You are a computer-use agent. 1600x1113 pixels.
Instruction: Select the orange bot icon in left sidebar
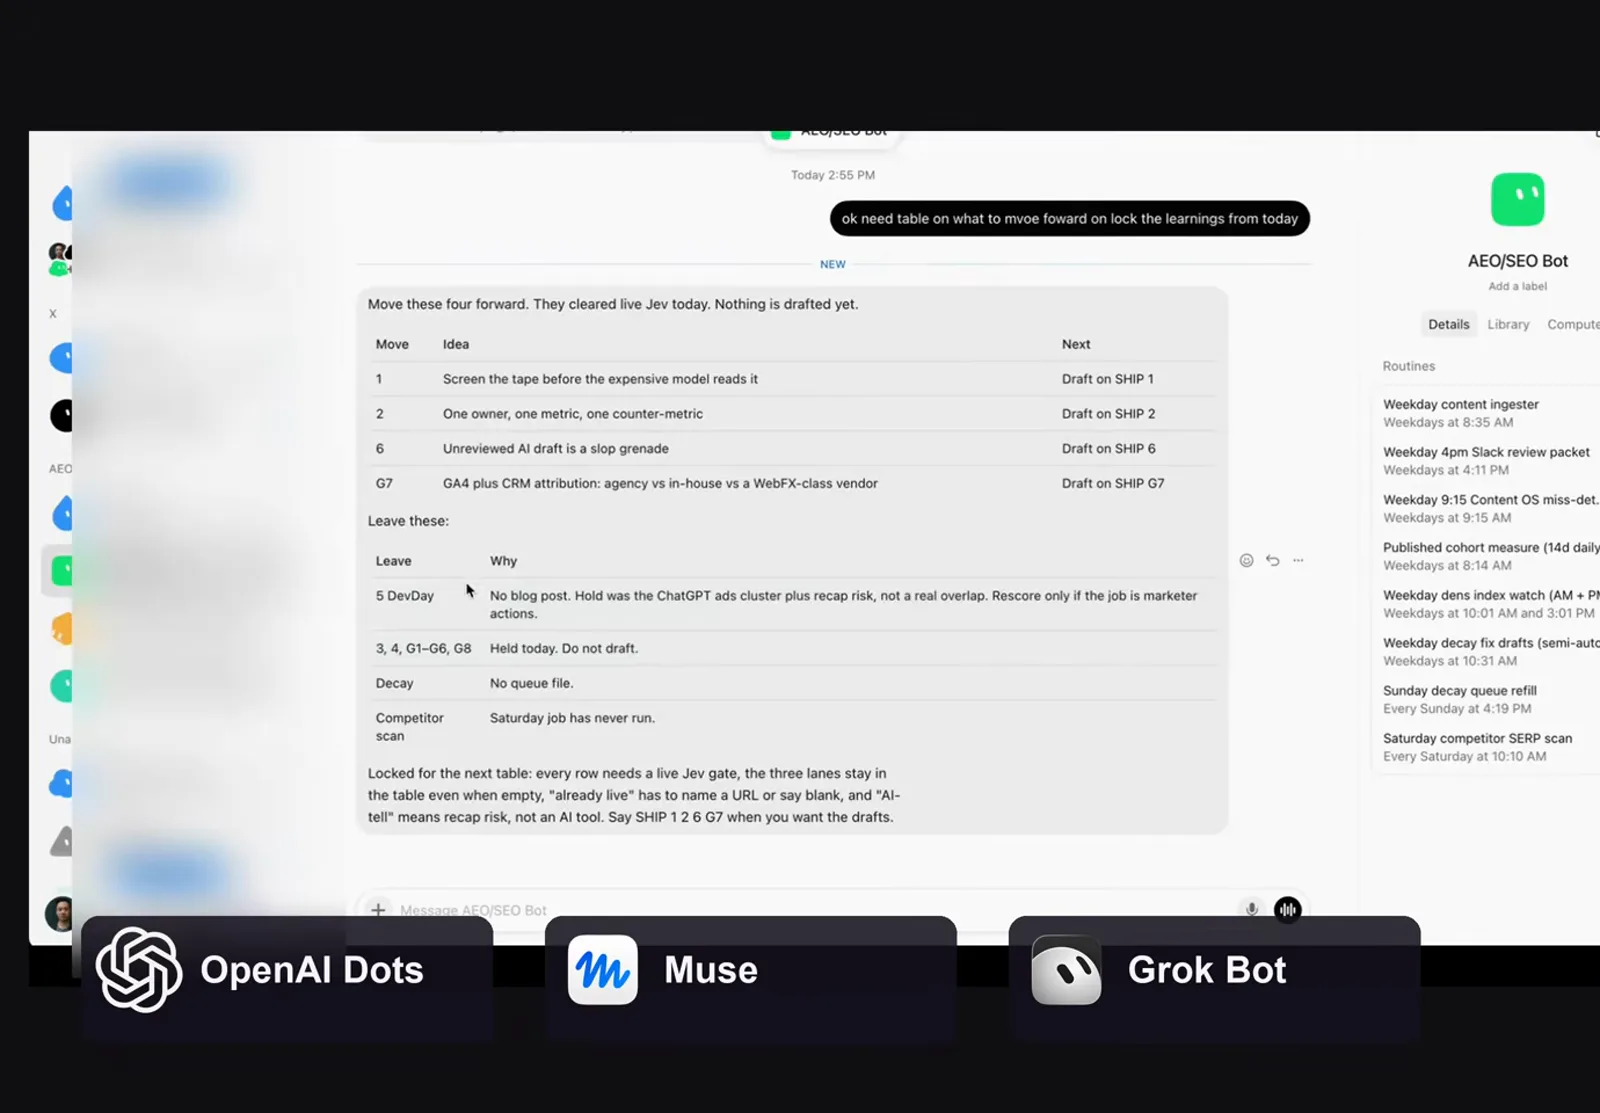[62, 629]
